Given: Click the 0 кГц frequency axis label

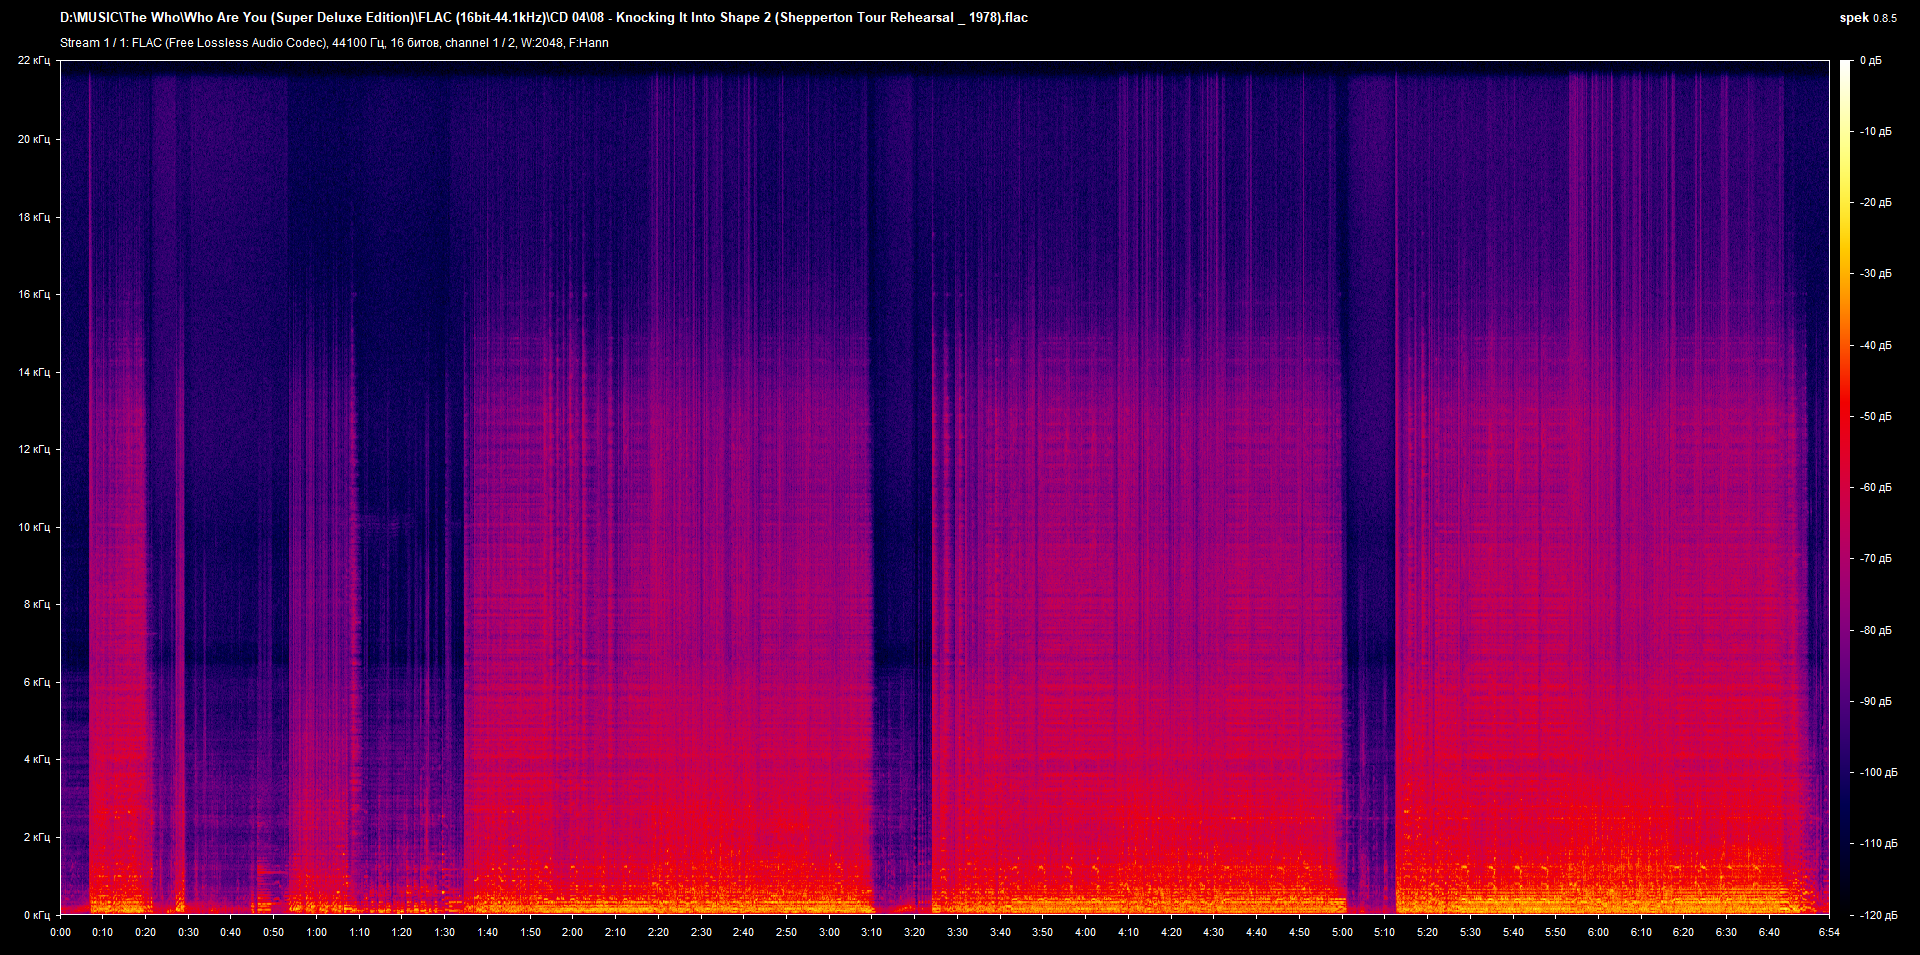Looking at the screenshot, I should [35, 913].
